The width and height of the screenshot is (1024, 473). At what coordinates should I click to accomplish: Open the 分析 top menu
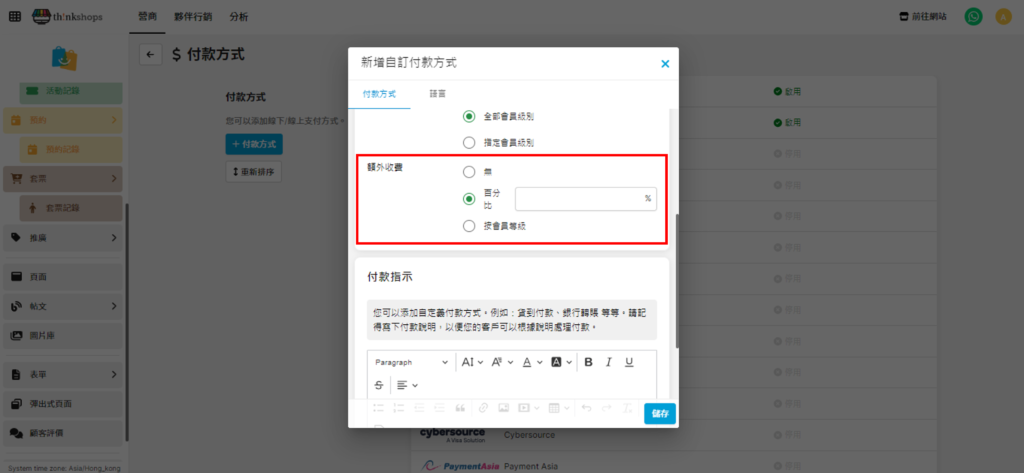point(239,17)
